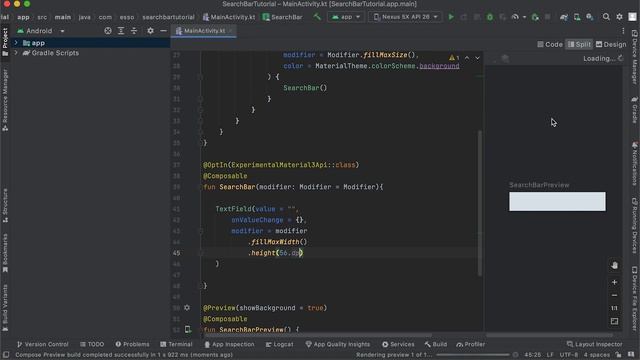Click the warning indicator in the editor
Image resolution: width=640 pixels, height=360 pixels.
(454, 58)
